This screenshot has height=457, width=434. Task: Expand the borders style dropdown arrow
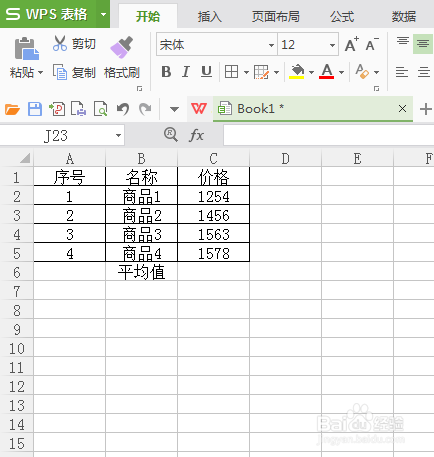pos(246,72)
